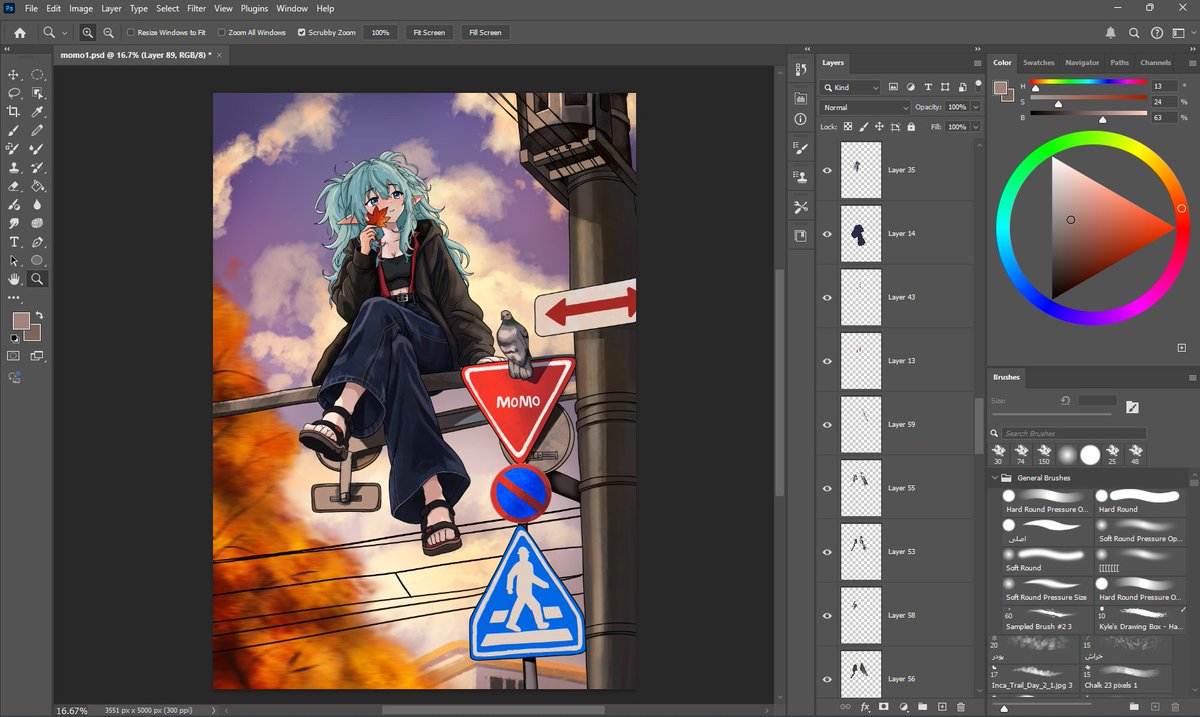Click the Zoom Out magnifier in options bar
Image resolution: width=1200 pixels, height=717 pixels.
click(108, 33)
